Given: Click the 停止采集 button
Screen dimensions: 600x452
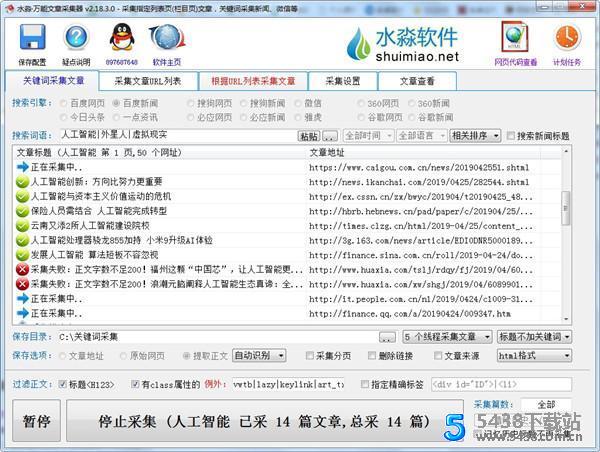Looking at the screenshot, I should (x=264, y=421).
